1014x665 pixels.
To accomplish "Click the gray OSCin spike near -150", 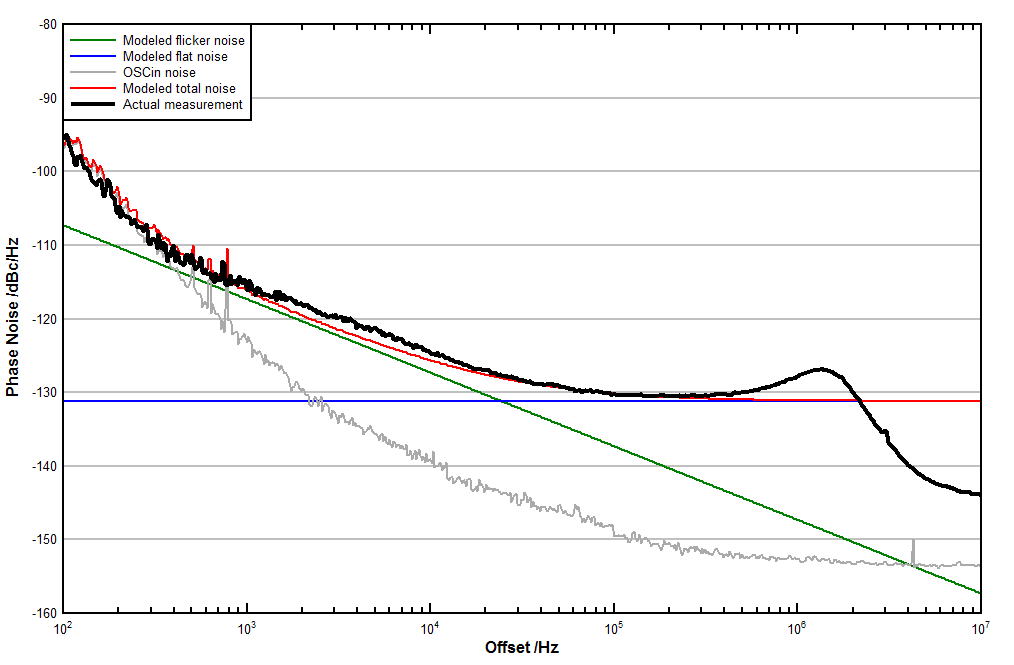I will 912,543.
